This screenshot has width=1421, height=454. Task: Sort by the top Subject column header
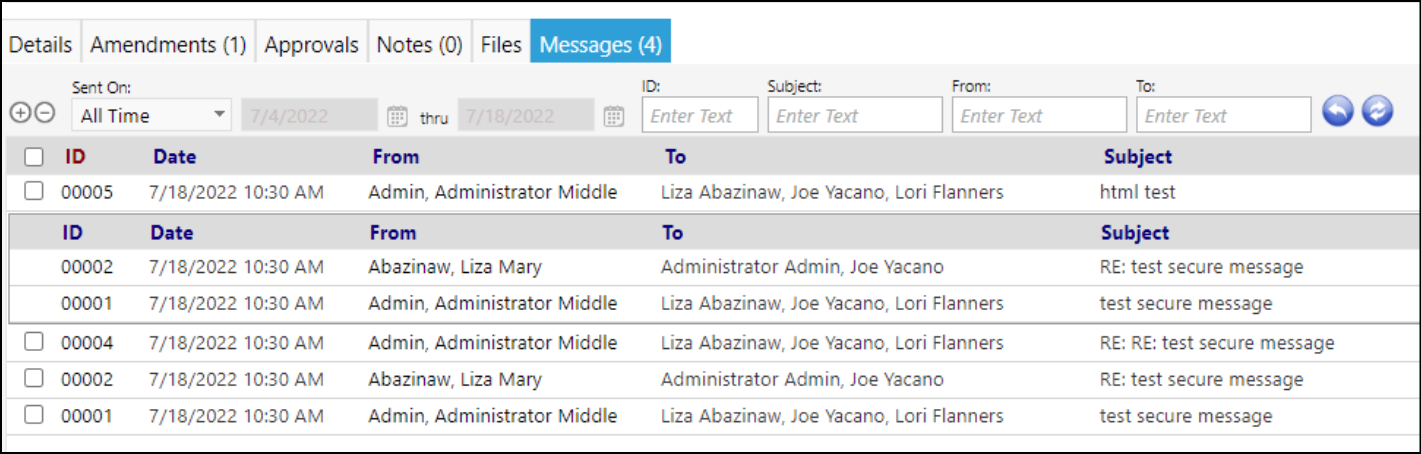click(x=1138, y=156)
